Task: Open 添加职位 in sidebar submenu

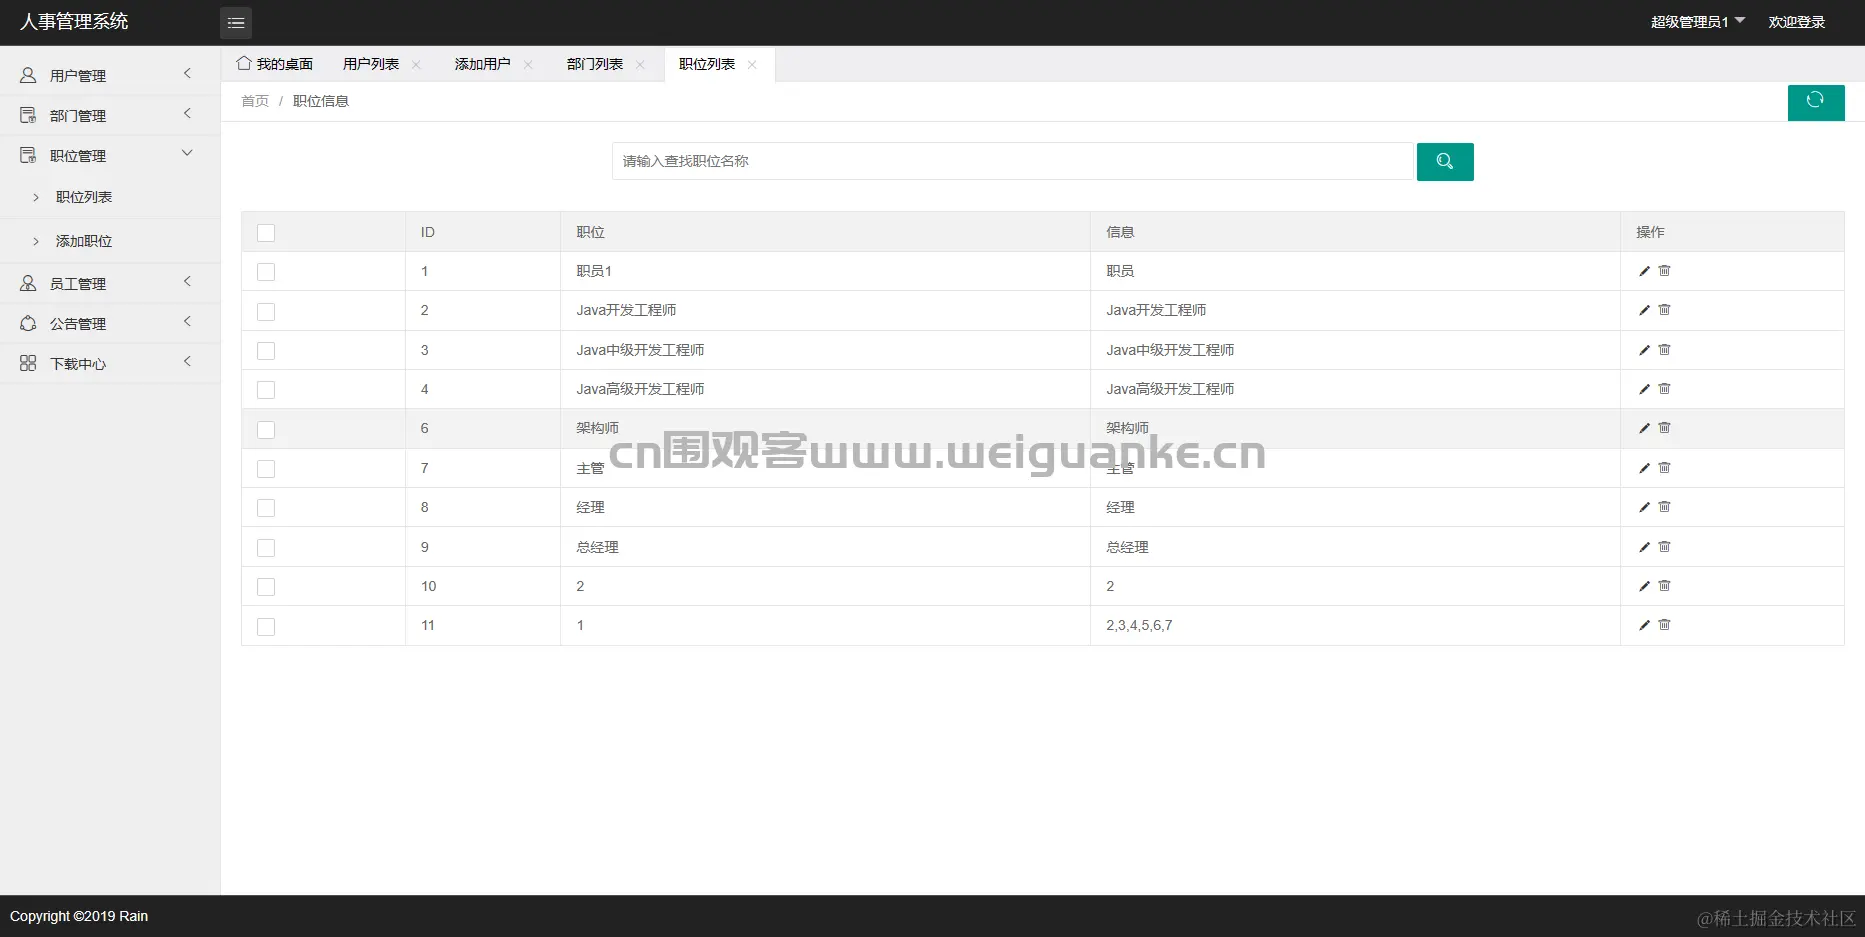Action: [84, 241]
